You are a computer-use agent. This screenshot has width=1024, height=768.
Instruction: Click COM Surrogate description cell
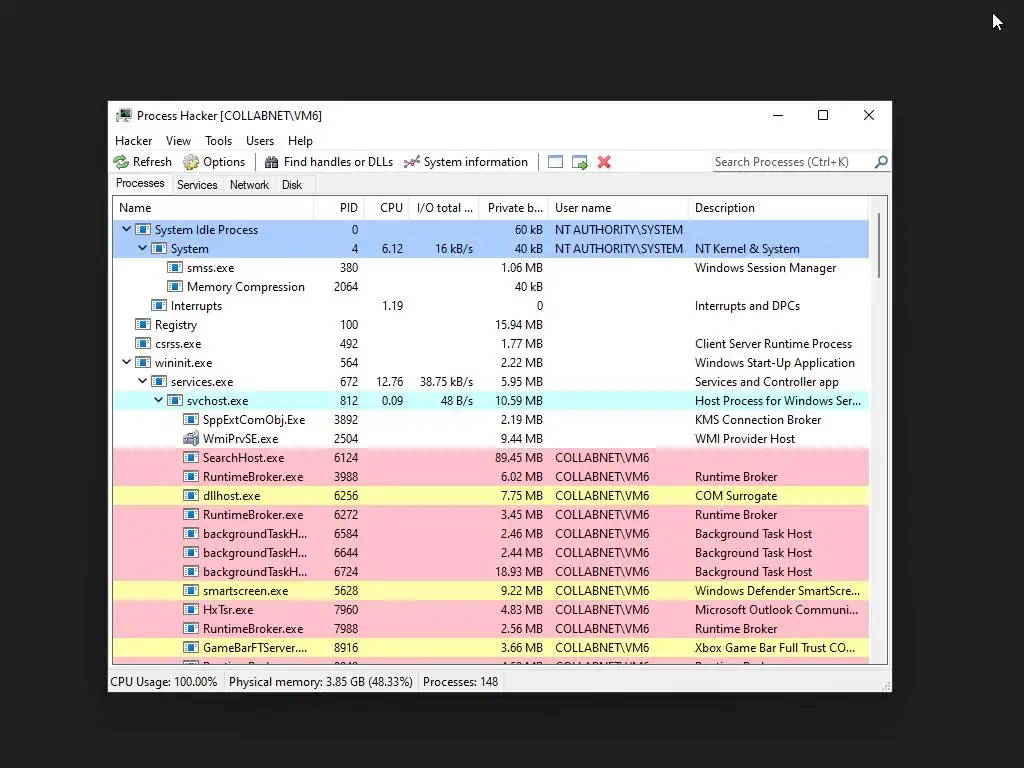[736, 496]
